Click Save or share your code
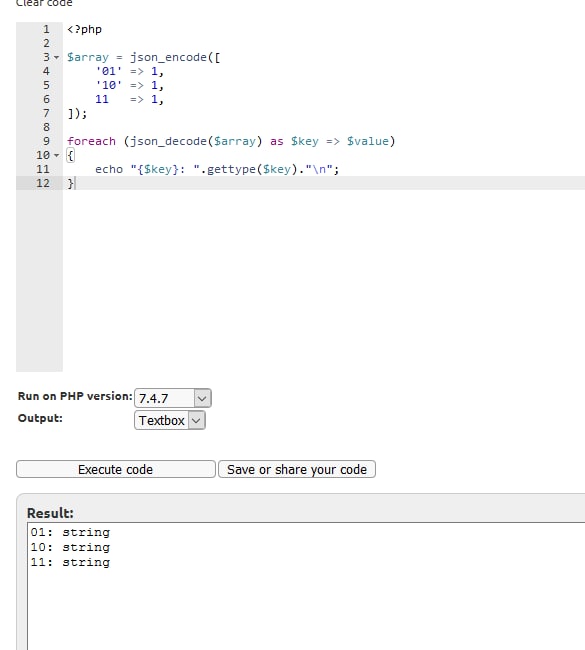Viewport: 585px width, 650px height. pyautogui.click(x=297, y=469)
